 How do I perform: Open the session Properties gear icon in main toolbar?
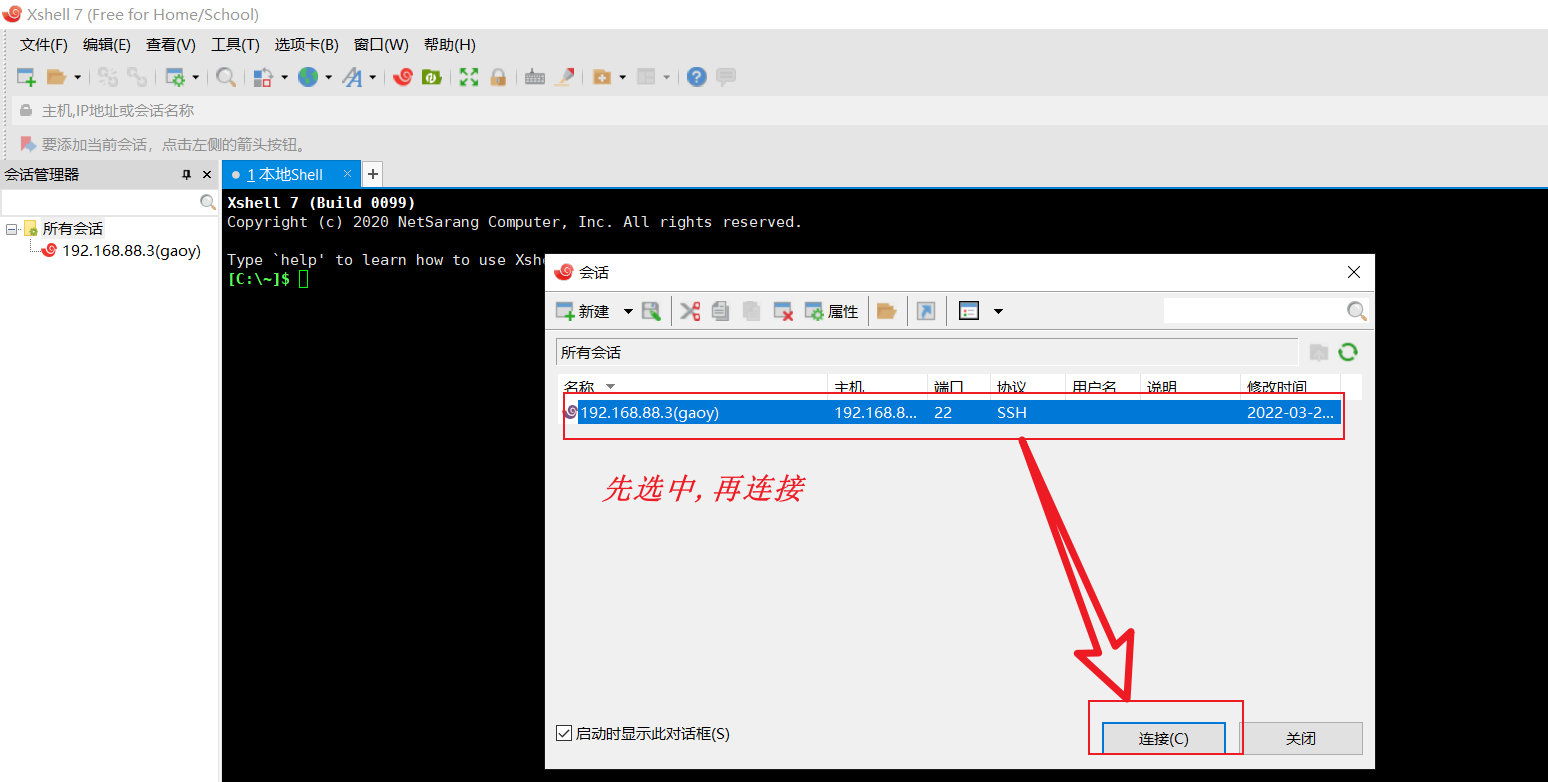point(175,77)
